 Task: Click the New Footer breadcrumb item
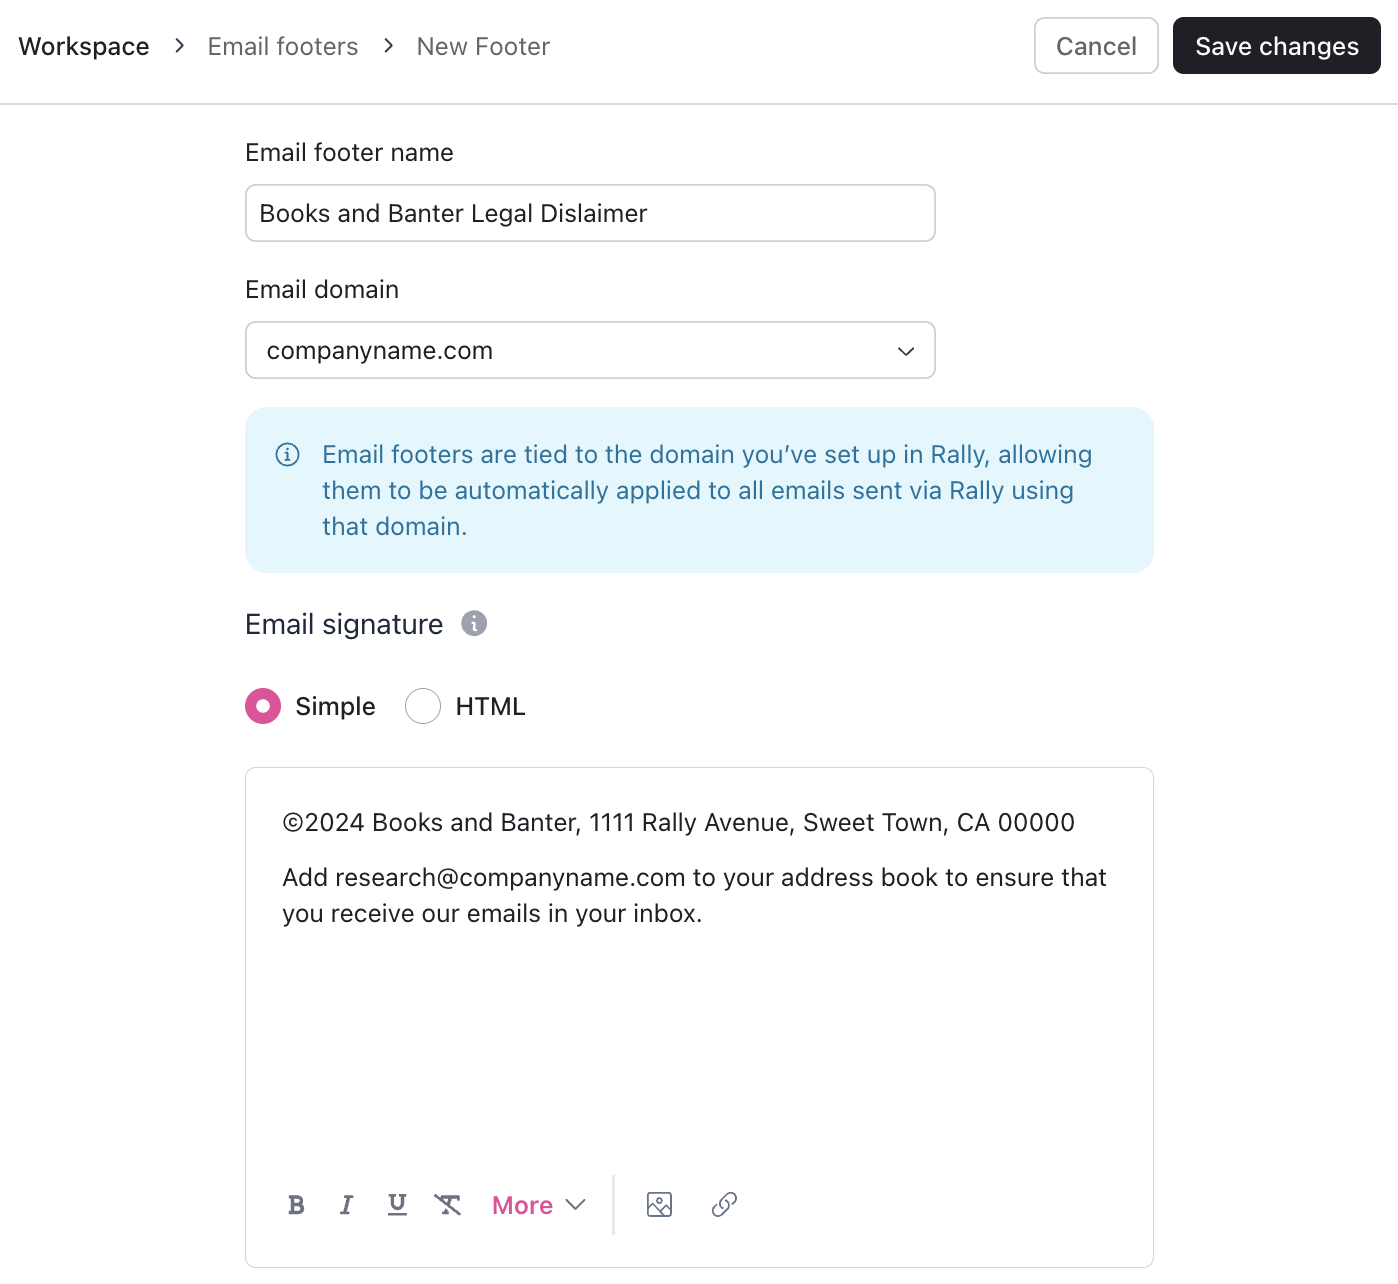(483, 47)
